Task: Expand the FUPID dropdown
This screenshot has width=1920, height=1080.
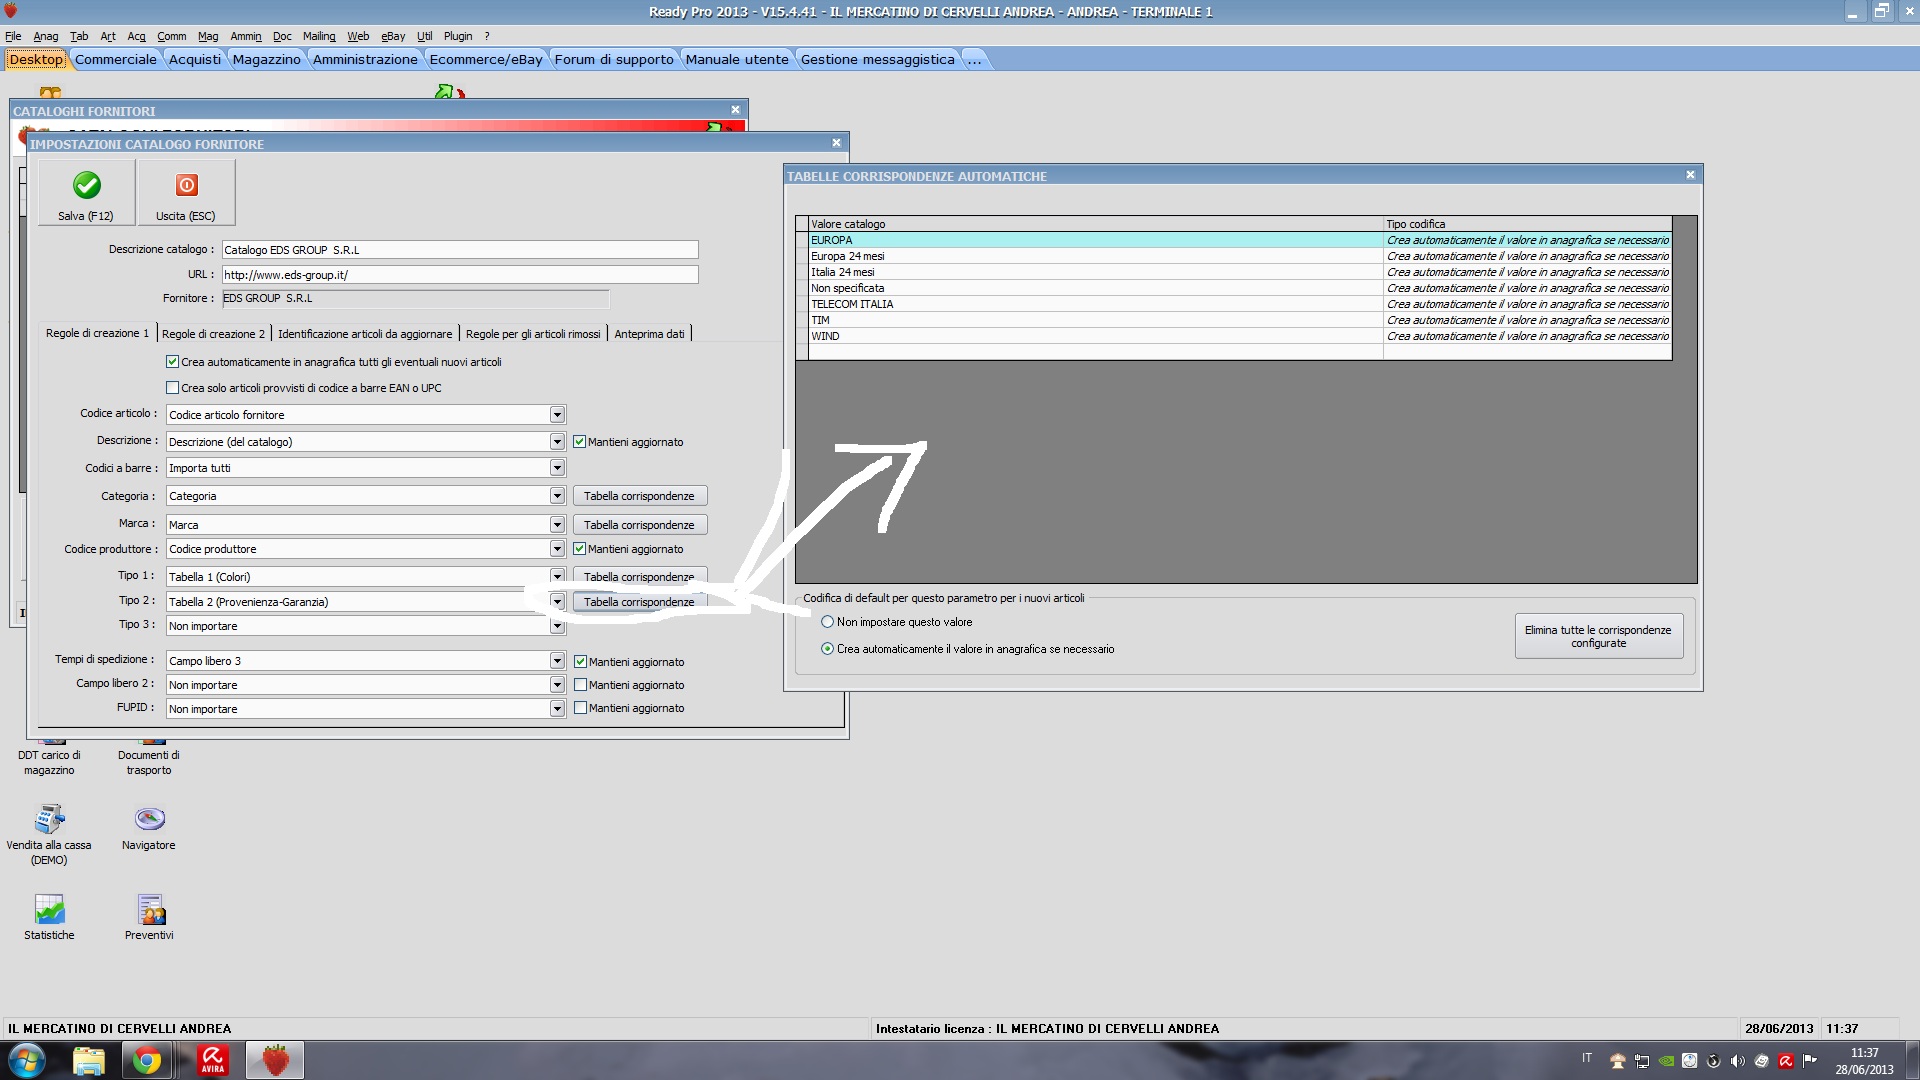Action: click(557, 709)
